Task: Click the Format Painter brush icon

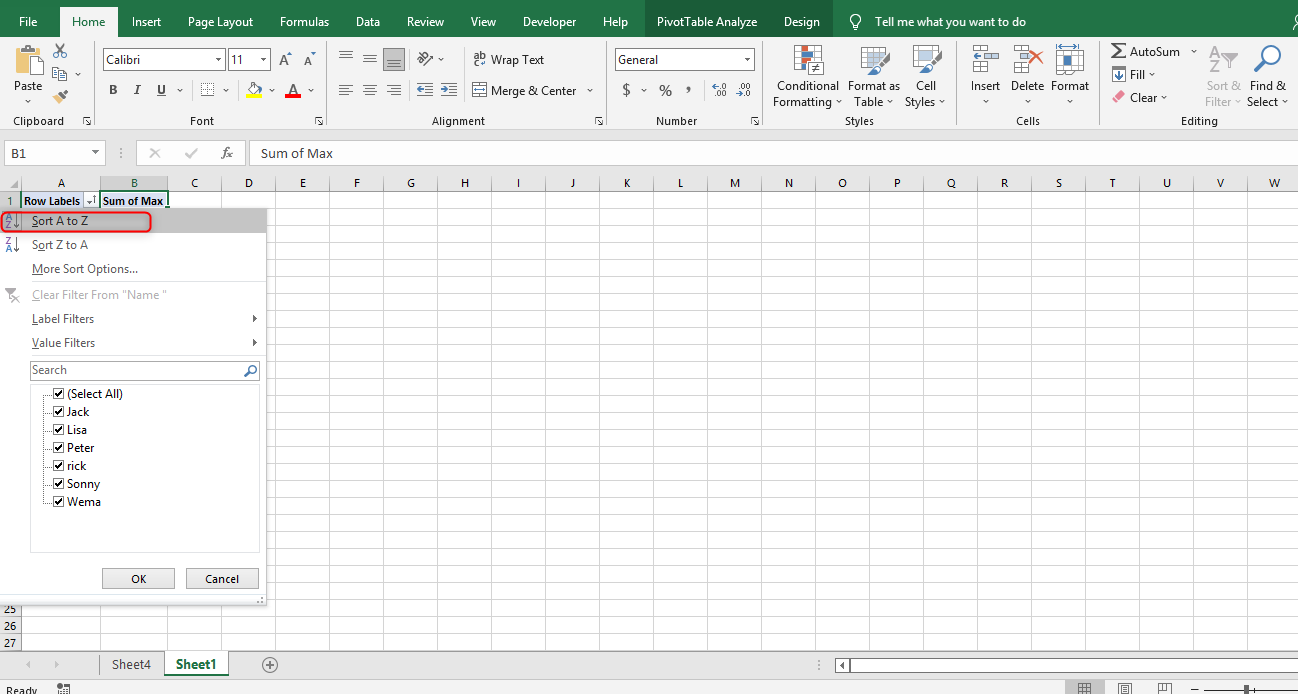Action: tap(60, 97)
